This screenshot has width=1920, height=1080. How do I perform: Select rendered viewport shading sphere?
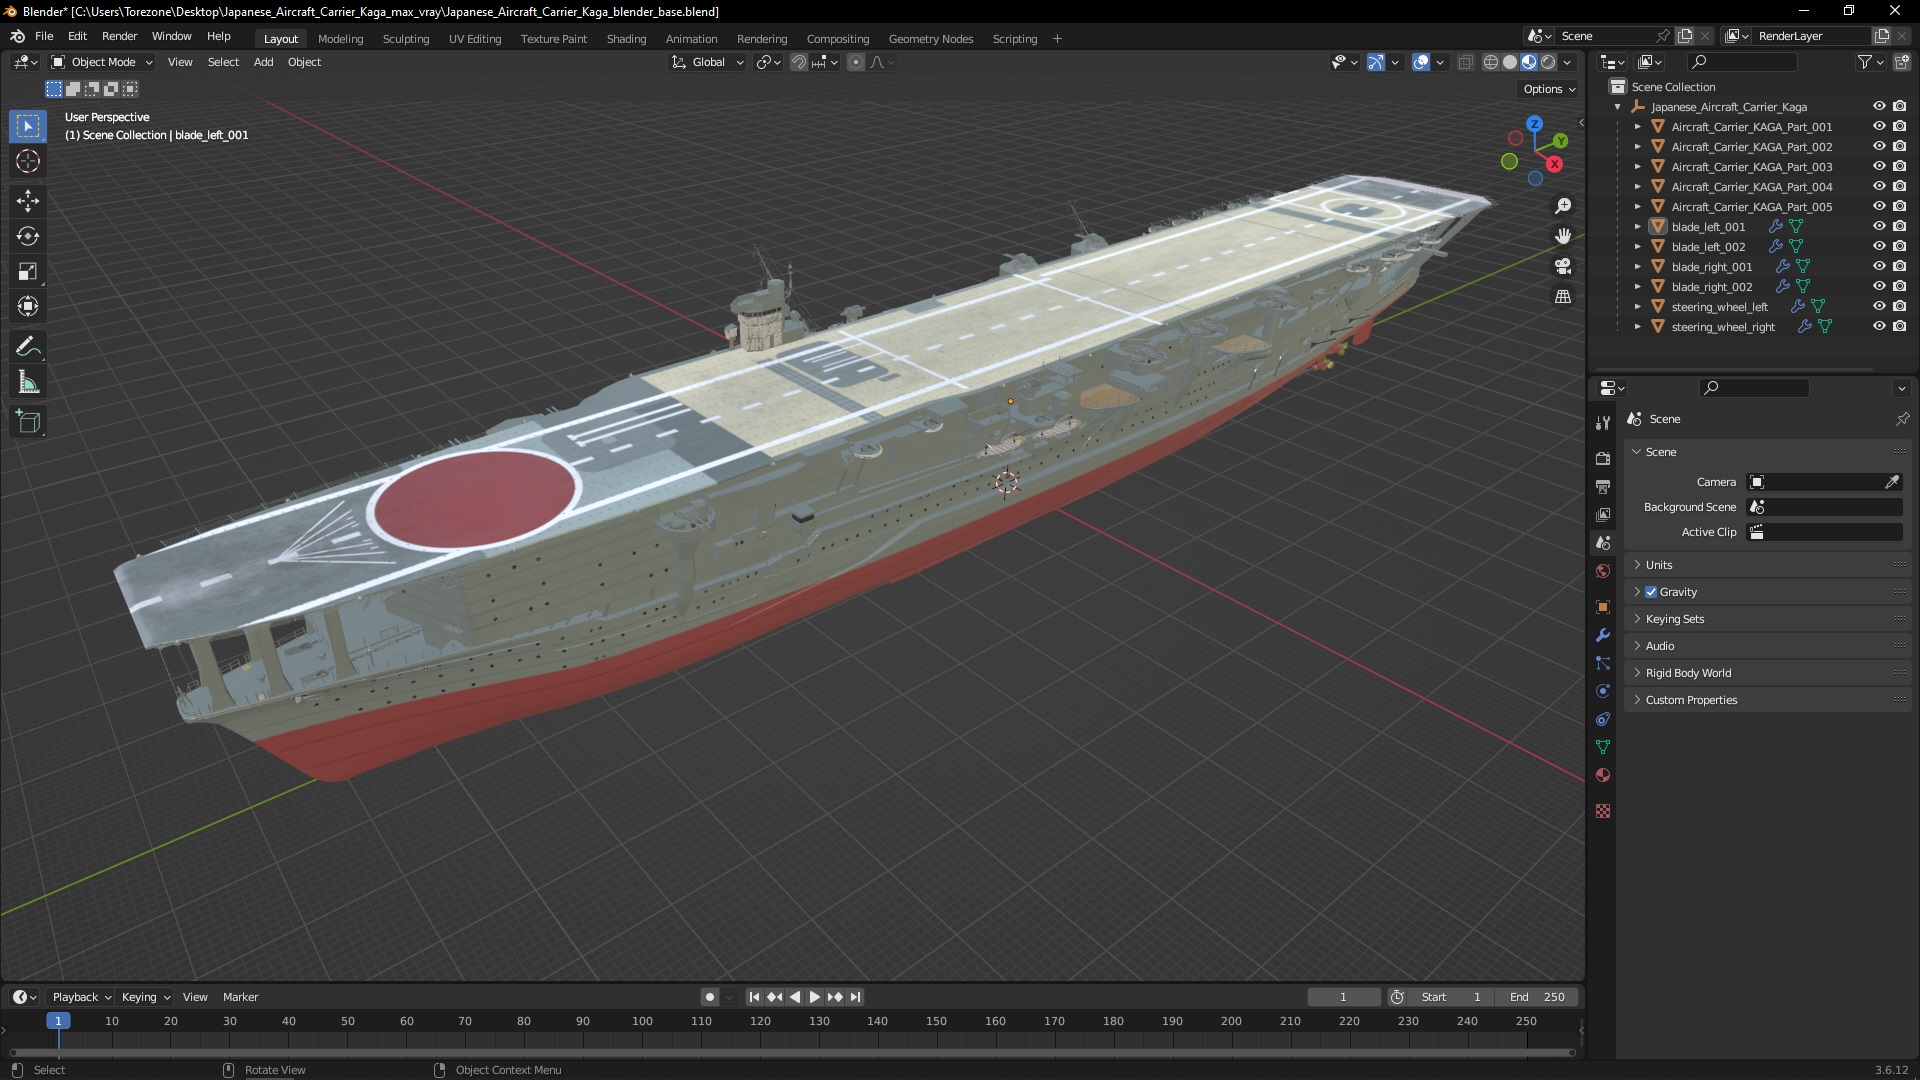point(1548,62)
